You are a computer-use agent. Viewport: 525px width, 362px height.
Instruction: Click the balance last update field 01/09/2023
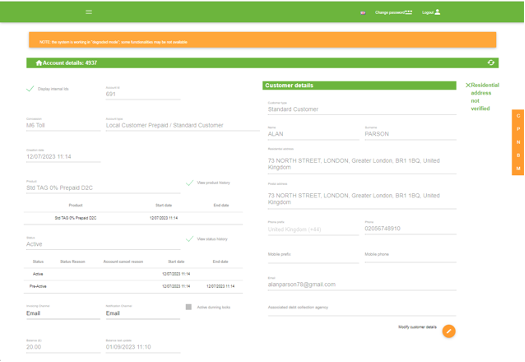pyautogui.click(x=143, y=347)
